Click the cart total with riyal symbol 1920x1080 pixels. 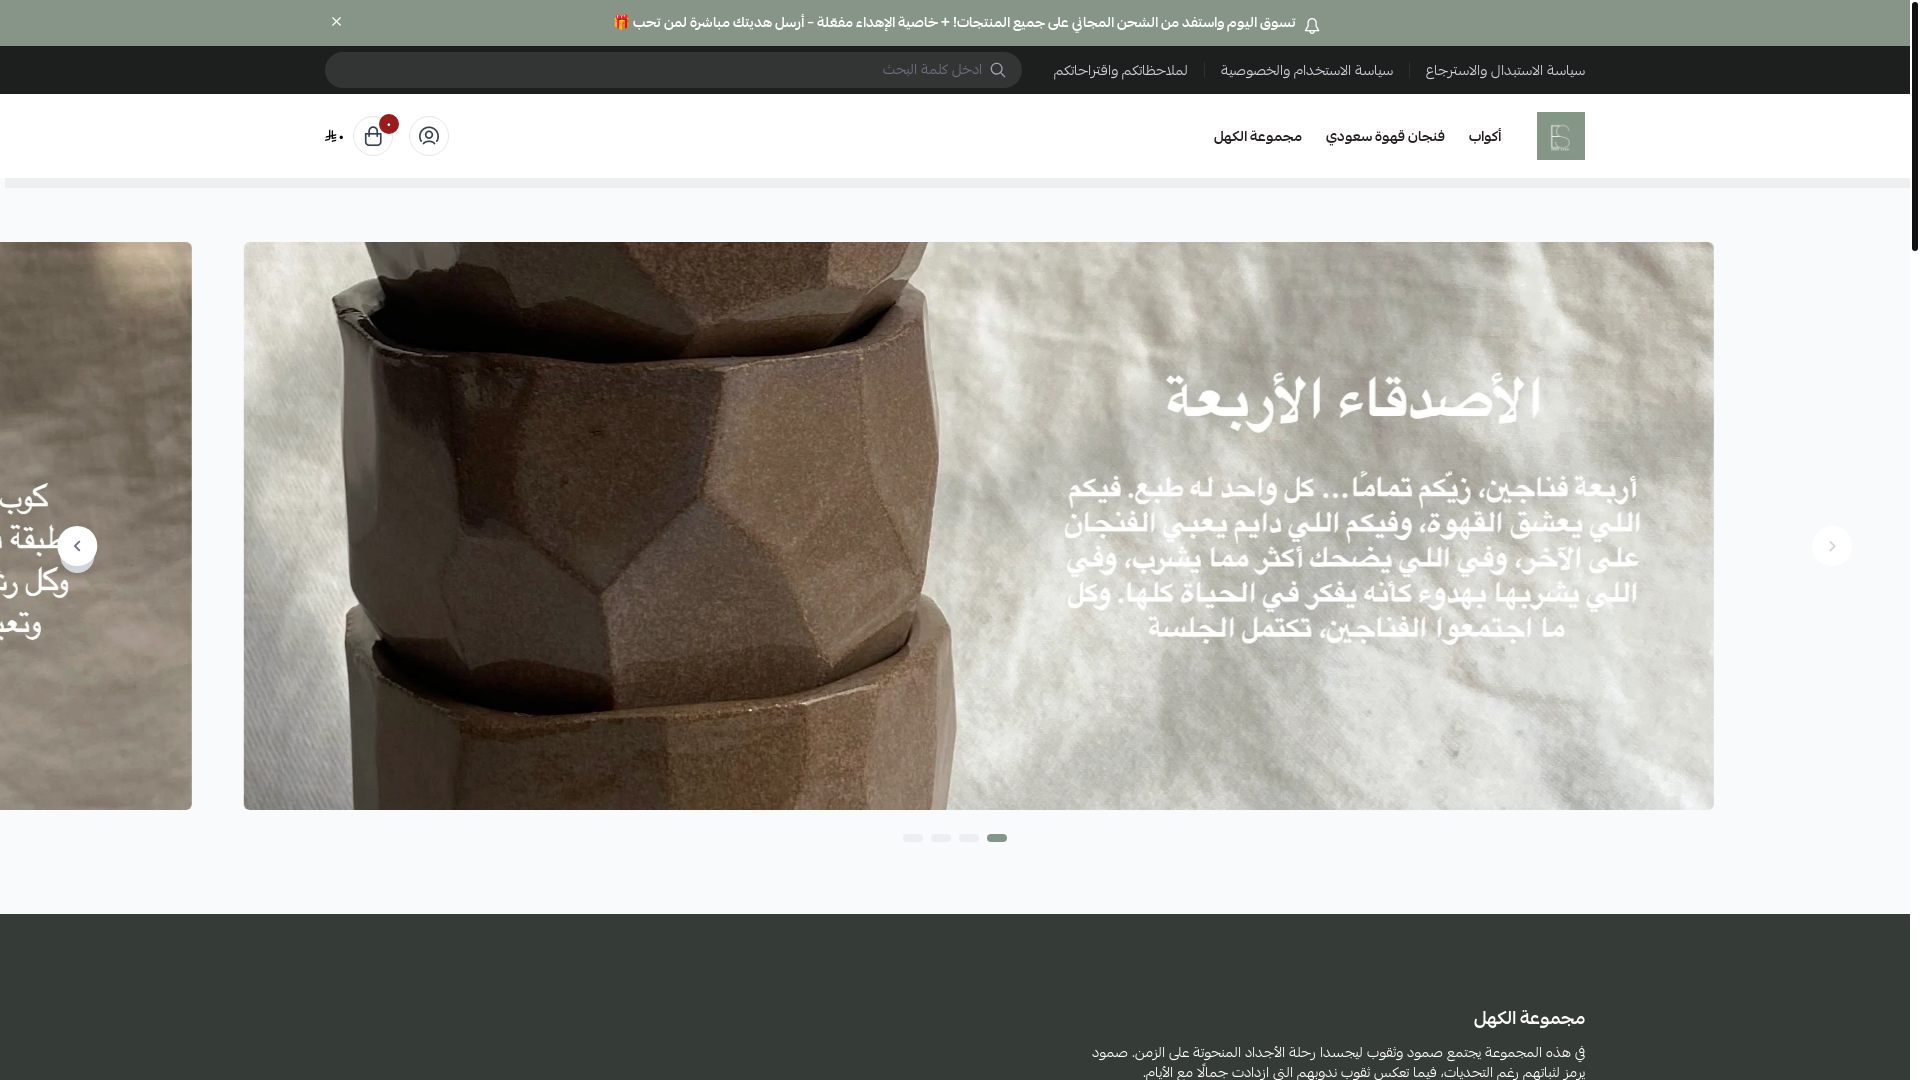(x=334, y=136)
